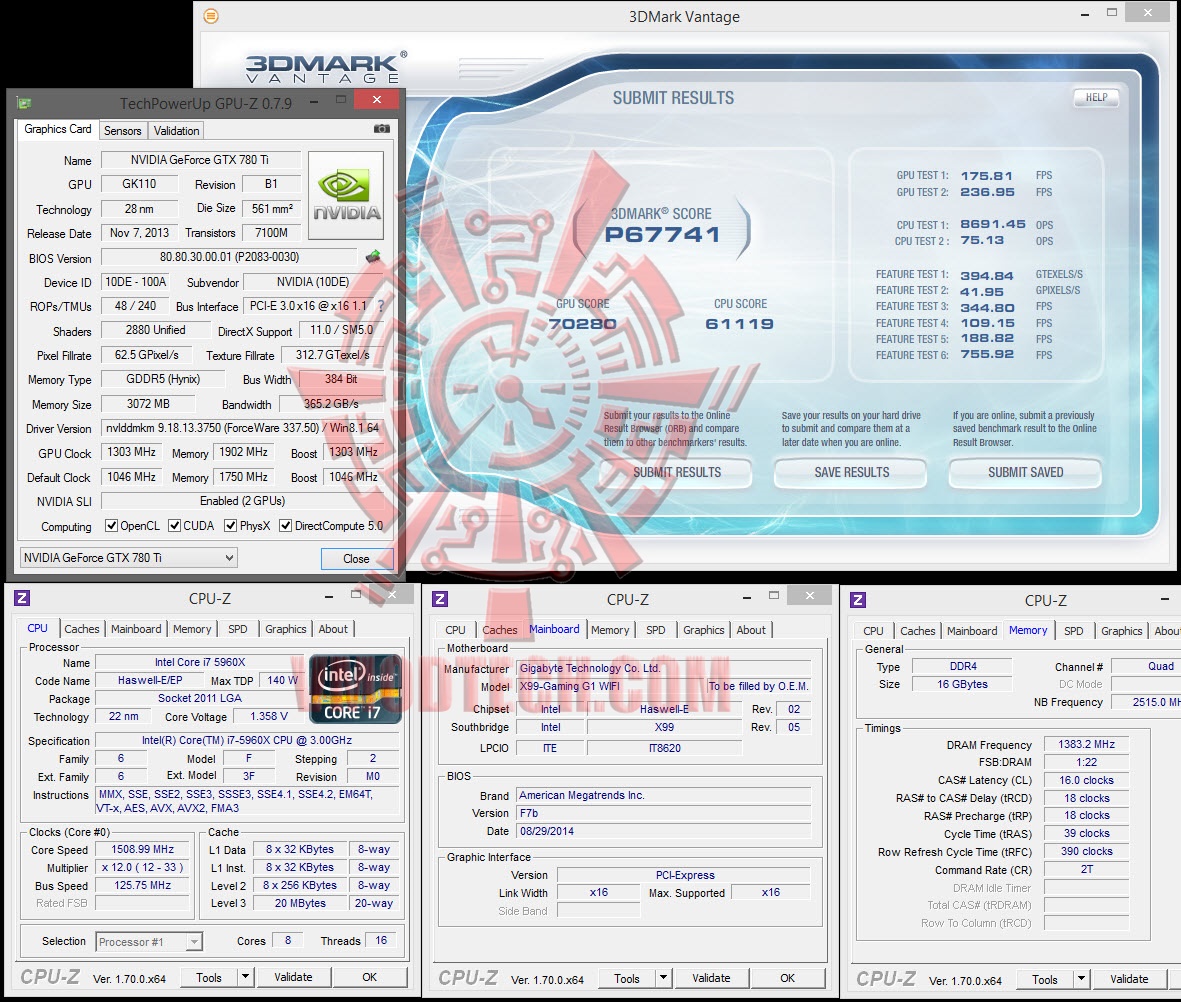Image resolution: width=1181 pixels, height=1002 pixels.
Task: Click the Core Speed value 1508.99 MHz
Action: click(142, 849)
